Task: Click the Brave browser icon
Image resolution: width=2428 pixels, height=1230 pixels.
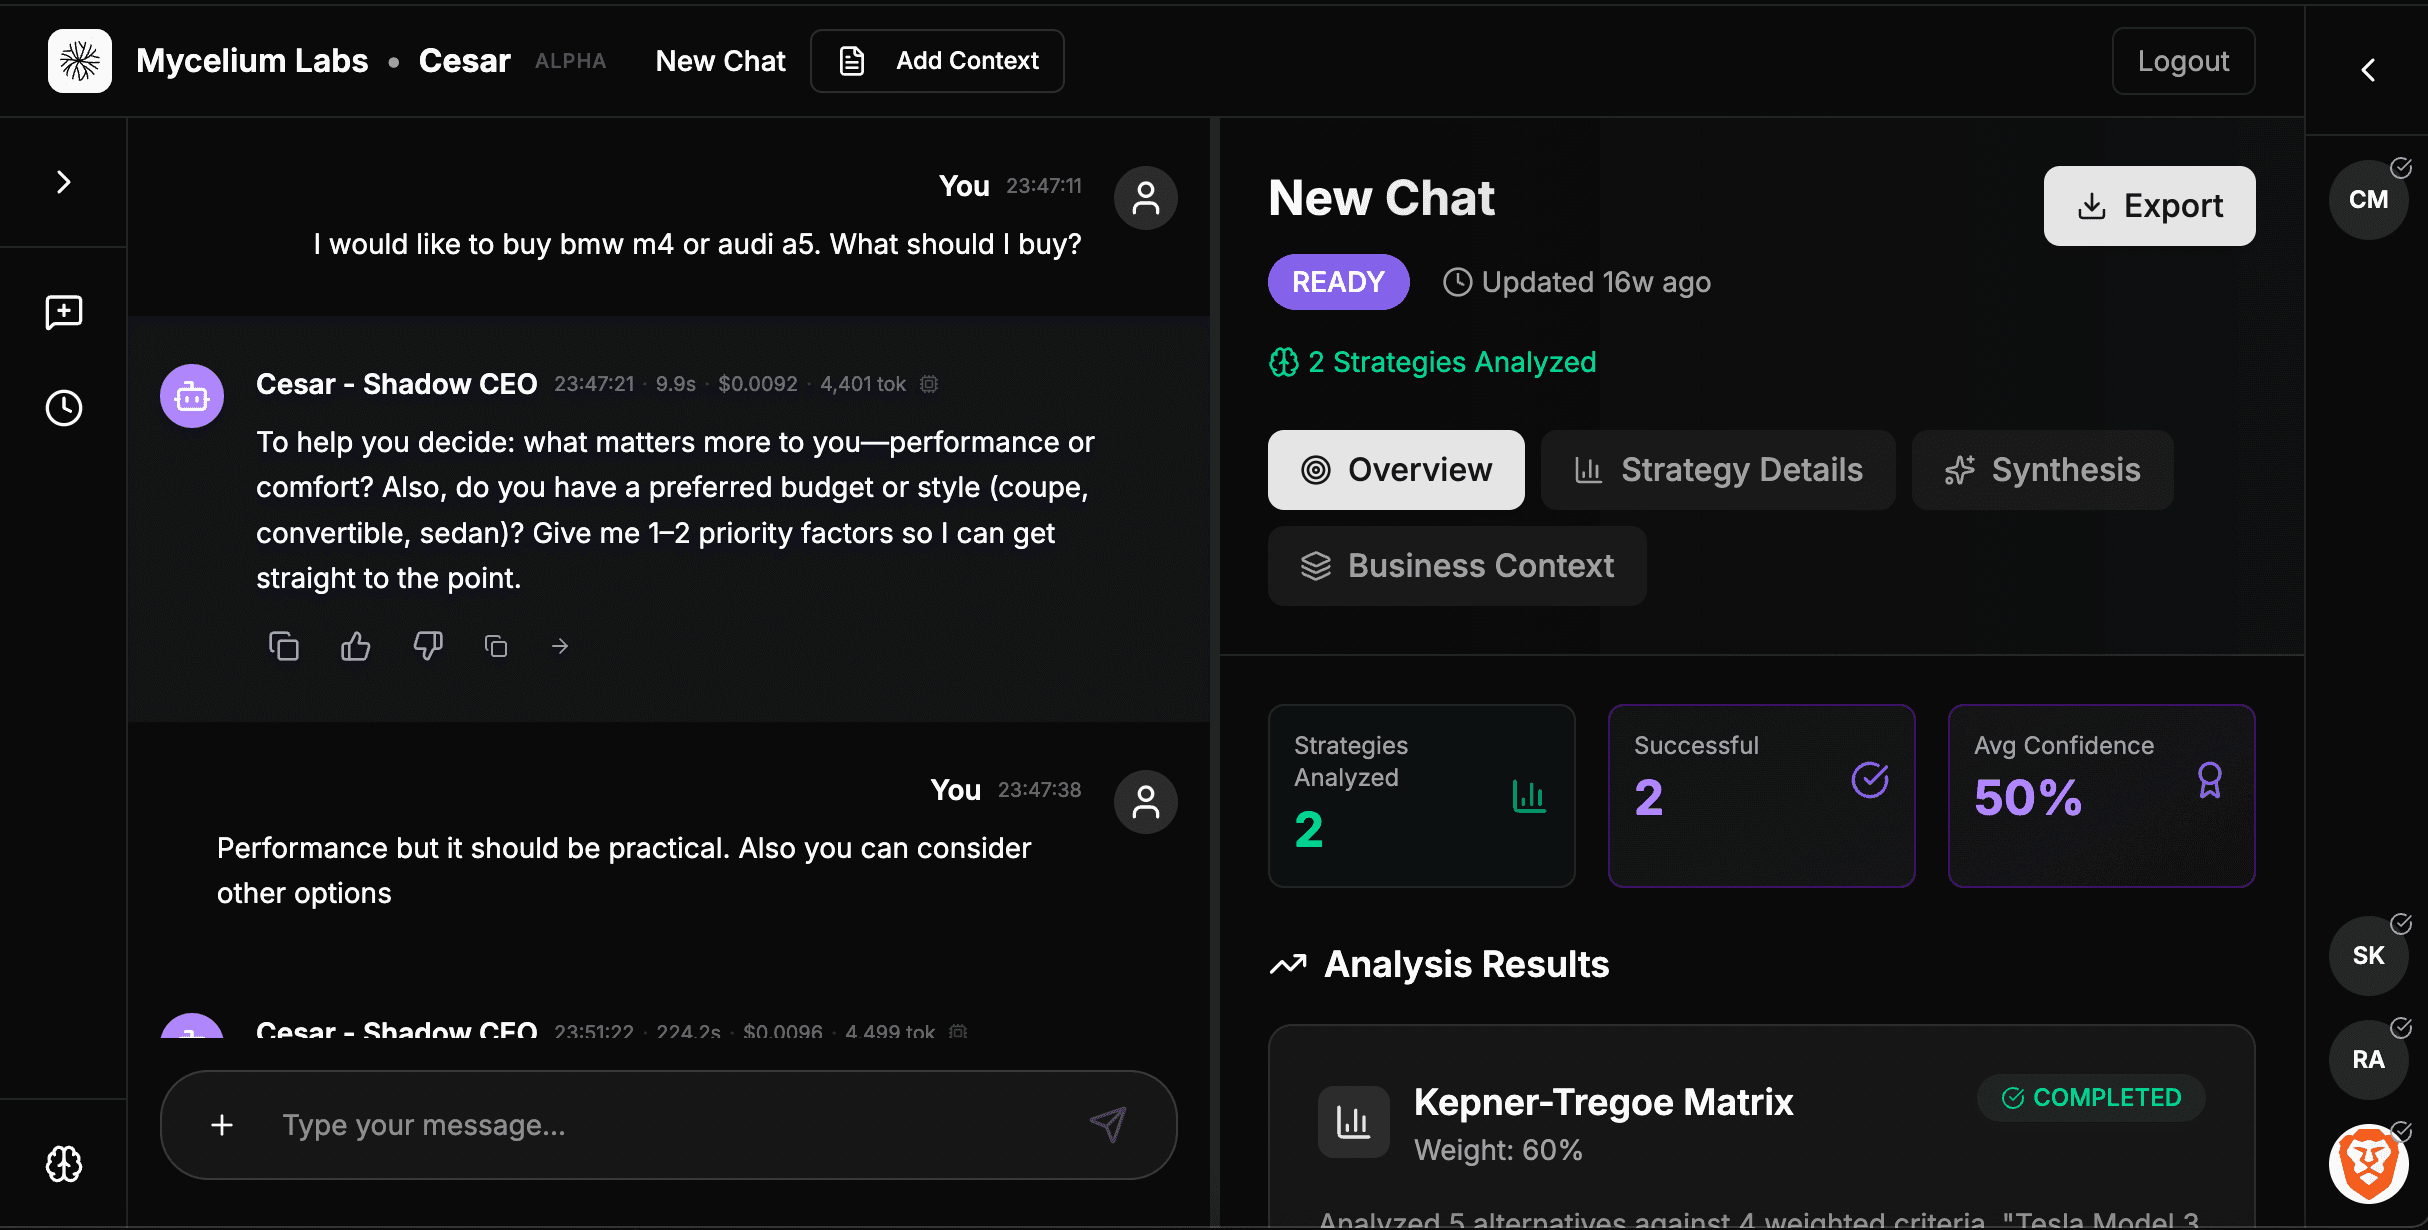Action: click(2368, 1164)
